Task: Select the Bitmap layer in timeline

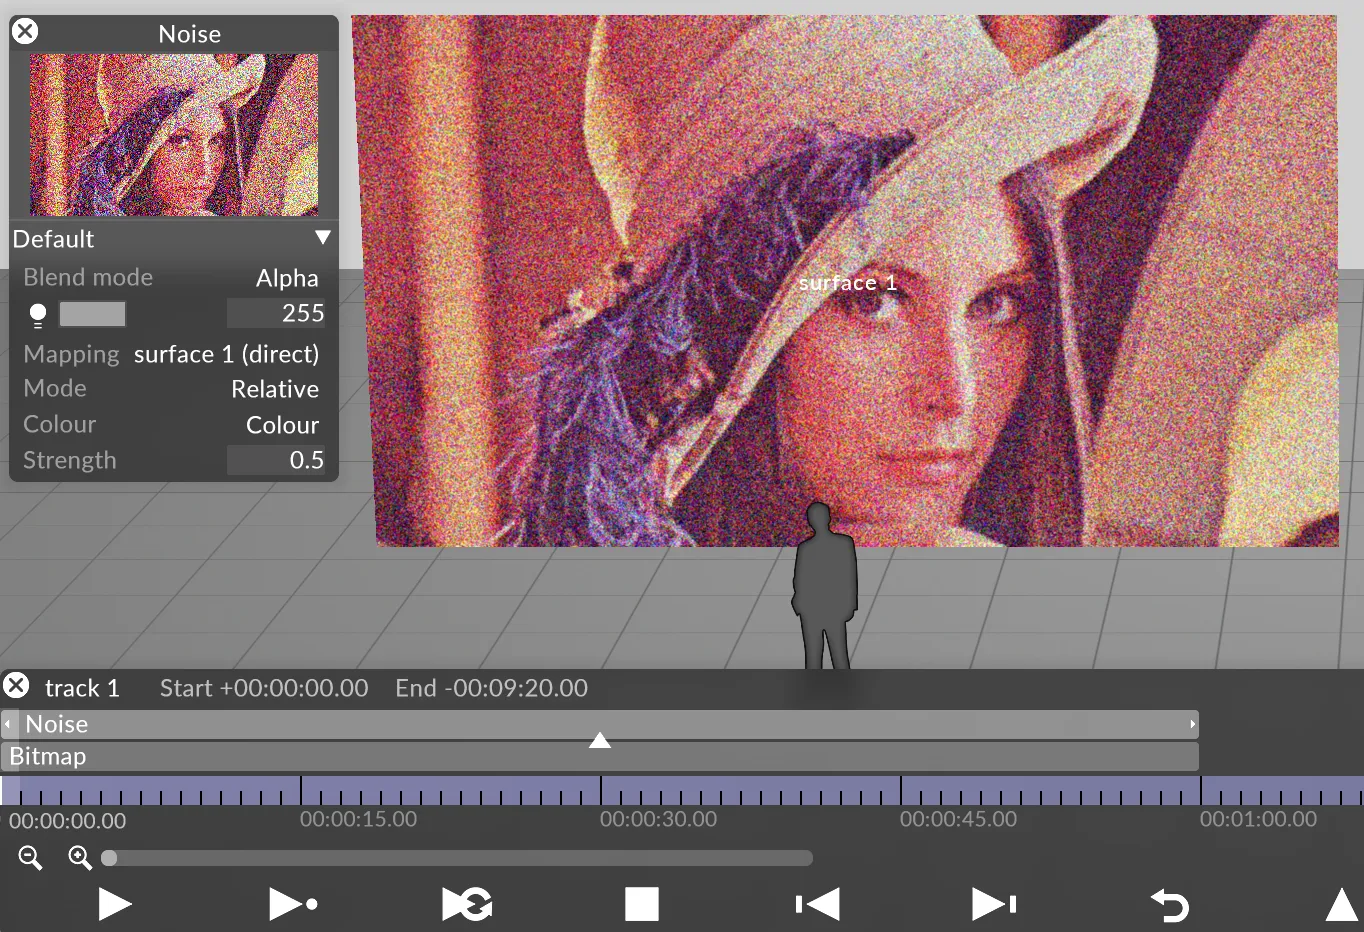Action: tap(600, 757)
